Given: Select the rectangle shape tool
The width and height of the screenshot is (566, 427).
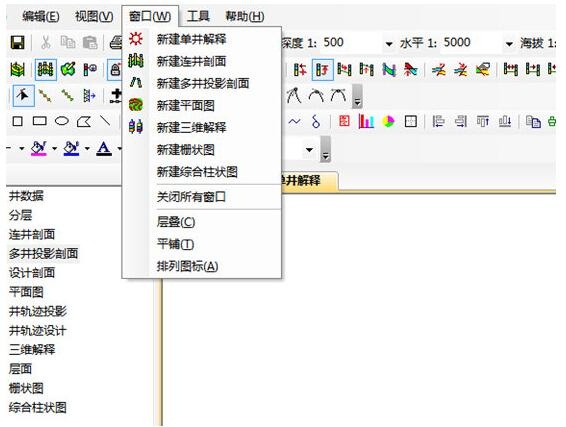Looking at the screenshot, I should pos(40,121).
